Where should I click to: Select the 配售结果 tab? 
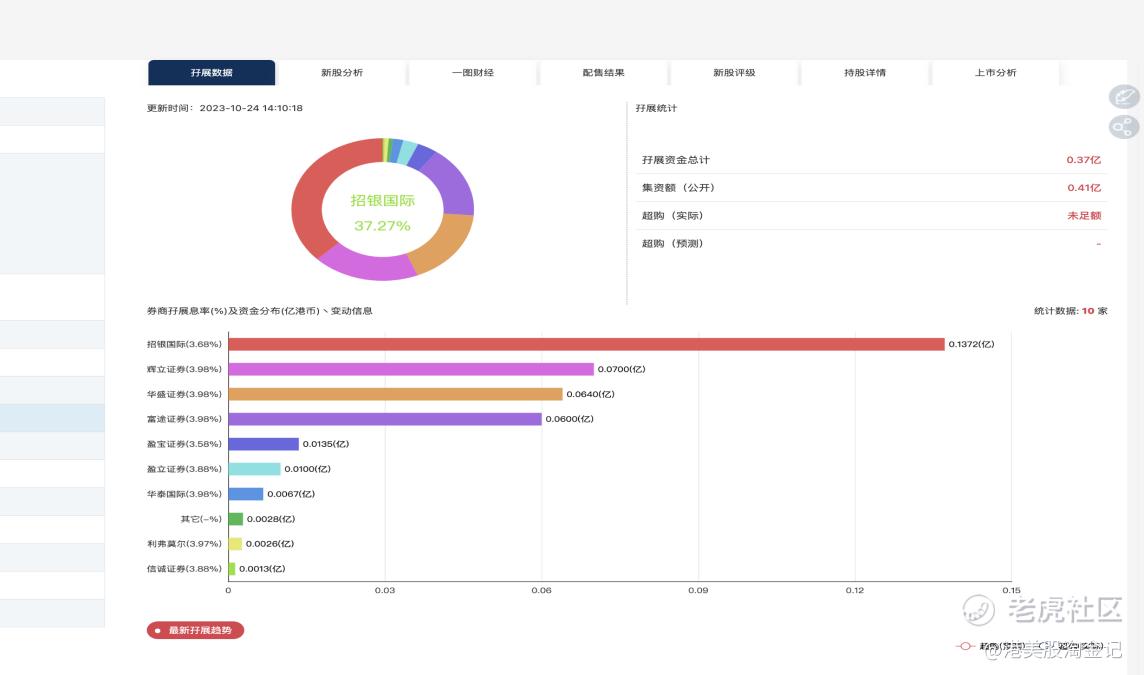click(x=603, y=72)
